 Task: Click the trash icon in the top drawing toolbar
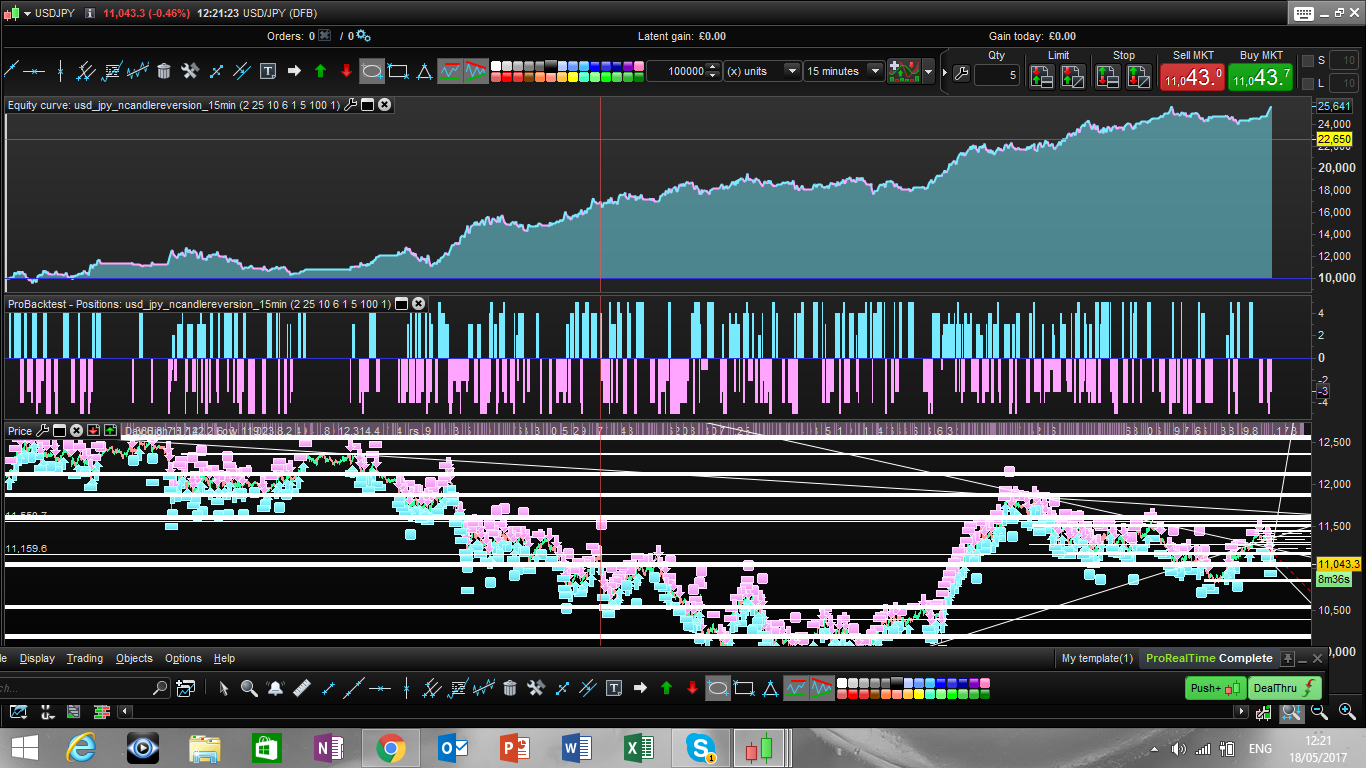163,71
